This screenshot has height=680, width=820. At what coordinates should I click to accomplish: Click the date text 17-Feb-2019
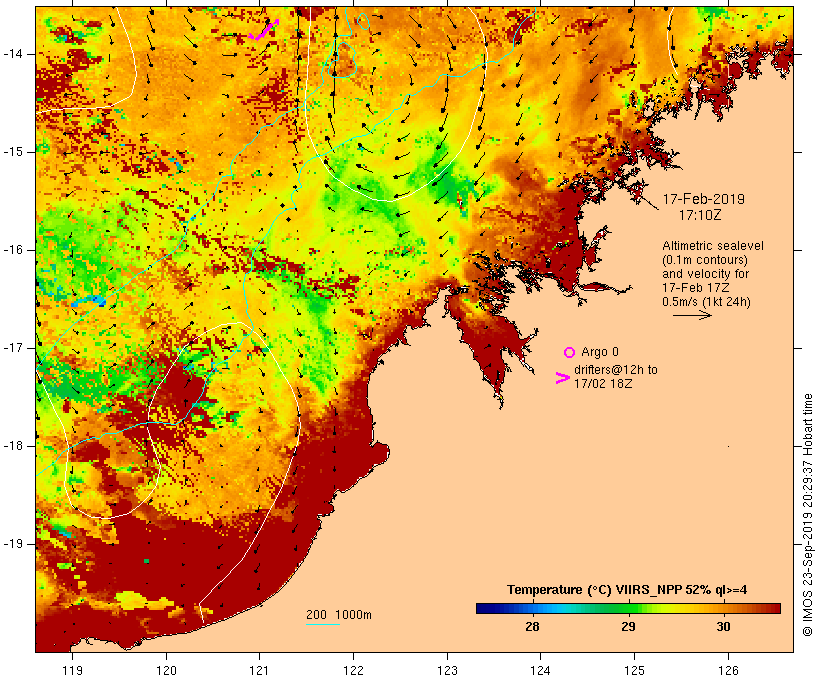tap(703, 199)
